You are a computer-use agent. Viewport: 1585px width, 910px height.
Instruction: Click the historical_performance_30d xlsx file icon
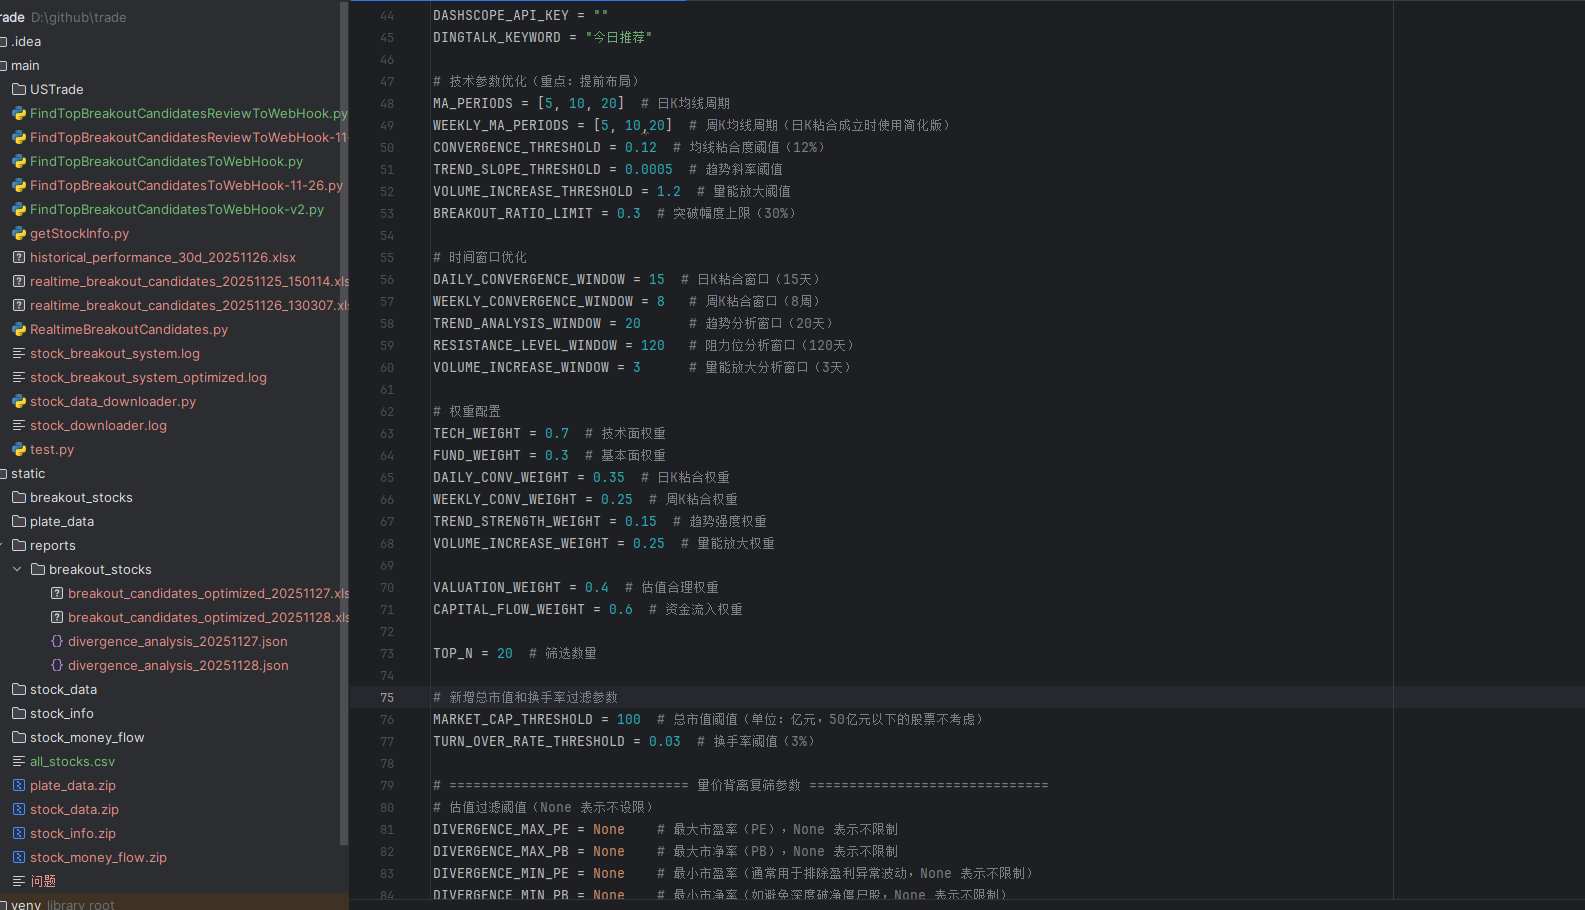pos(19,257)
